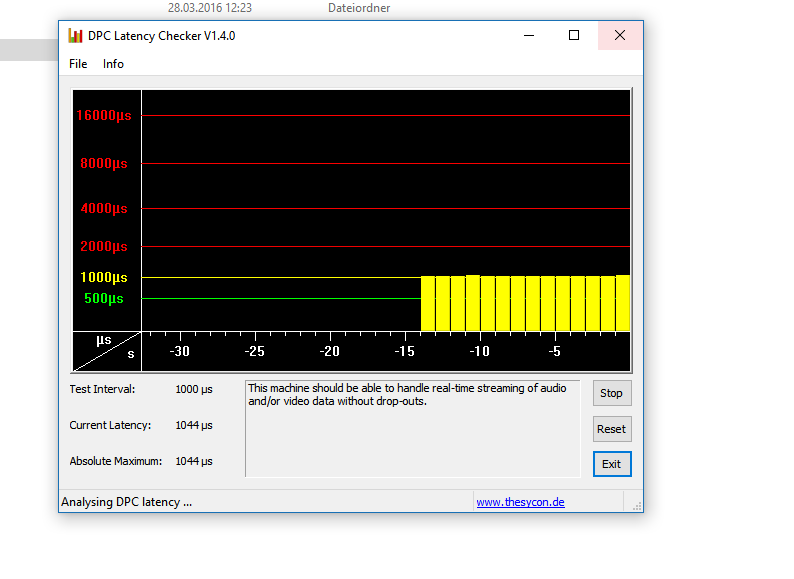Close the DPC Latency Checker window
794x579 pixels.
(x=620, y=35)
